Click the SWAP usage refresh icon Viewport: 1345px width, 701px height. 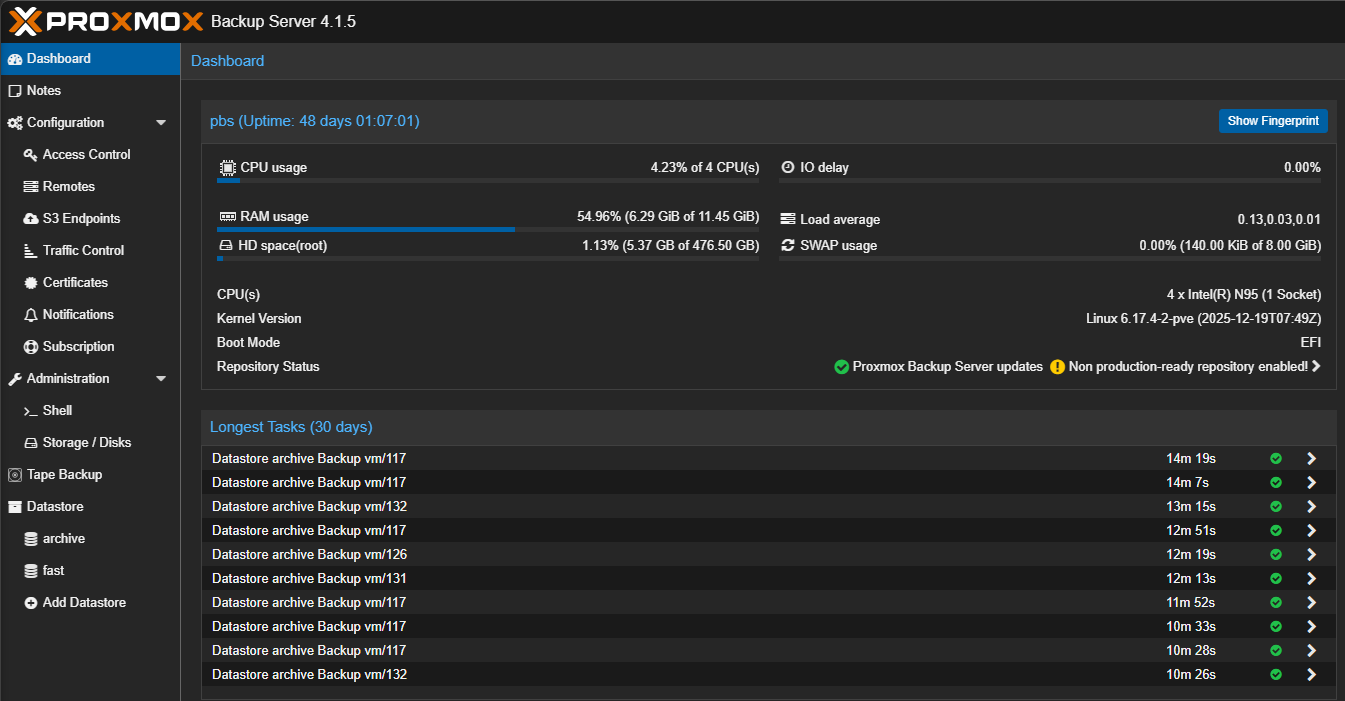tap(788, 246)
